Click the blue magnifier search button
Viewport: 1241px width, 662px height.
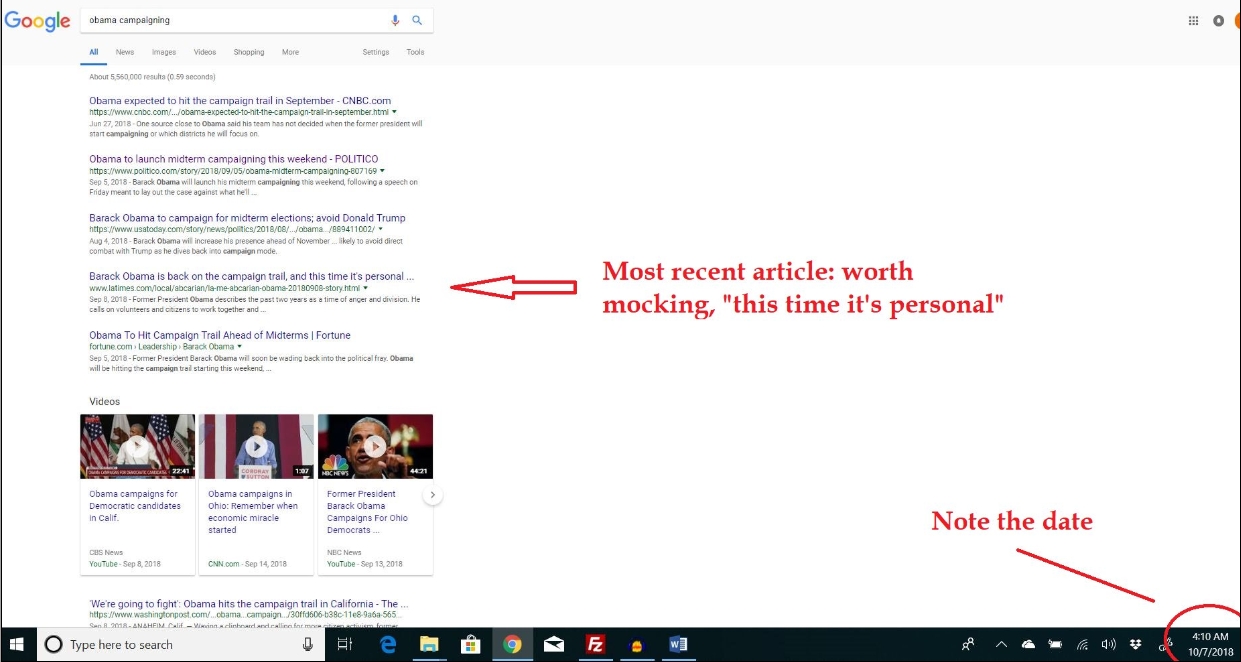point(416,20)
